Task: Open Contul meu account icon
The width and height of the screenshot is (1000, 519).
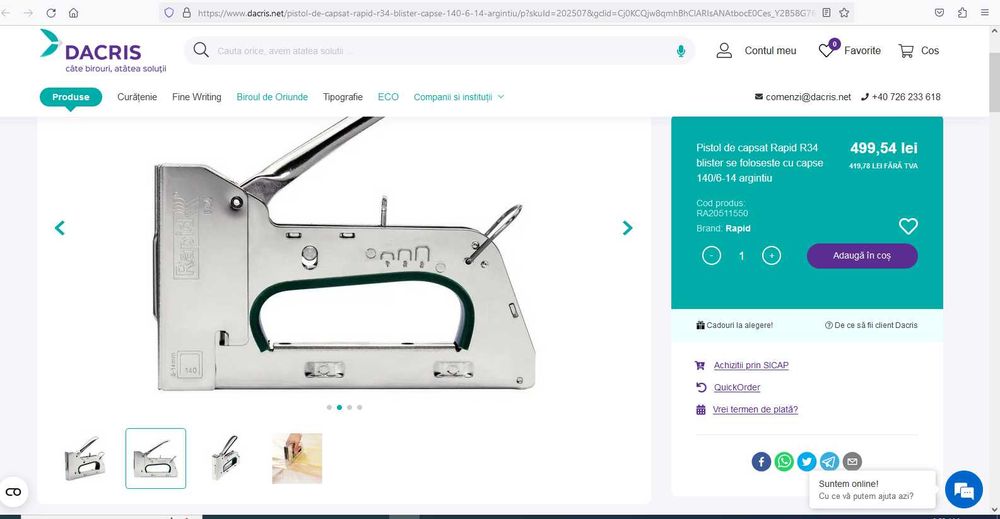Action: pos(724,50)
